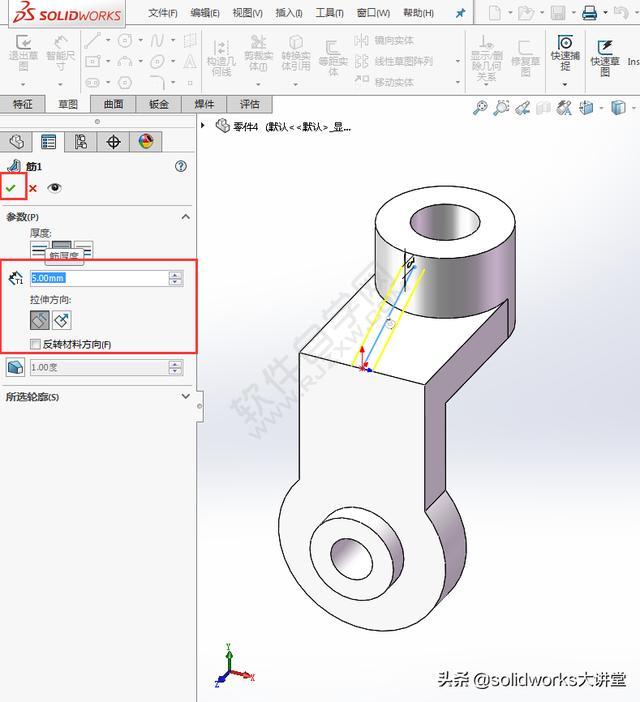This screenshot has height=702, width=640.
Task: Click the 零件4 part name in flyout tree
Action: point(245,127)
